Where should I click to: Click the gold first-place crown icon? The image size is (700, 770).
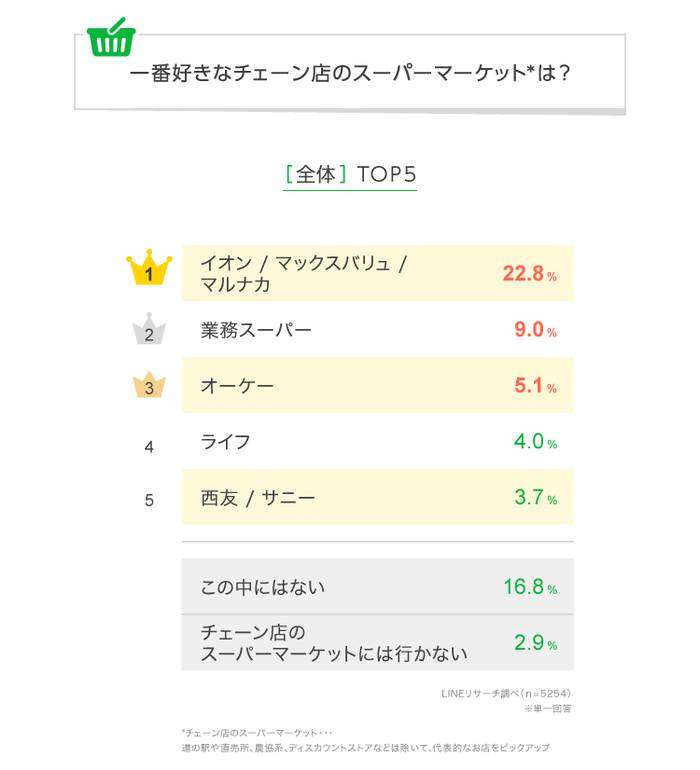pyautogui.click(x=149, y=267)
